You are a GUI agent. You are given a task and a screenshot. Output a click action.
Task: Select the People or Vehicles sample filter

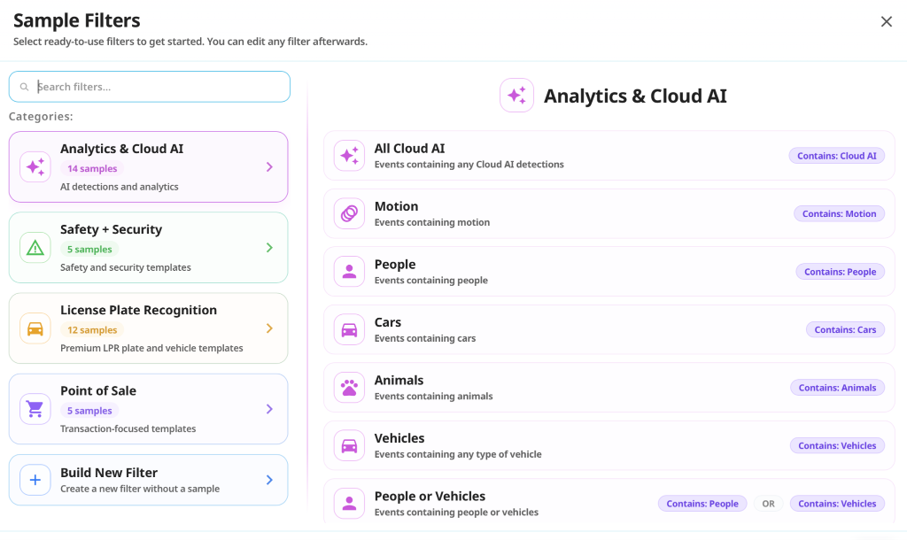coord(609,502)
